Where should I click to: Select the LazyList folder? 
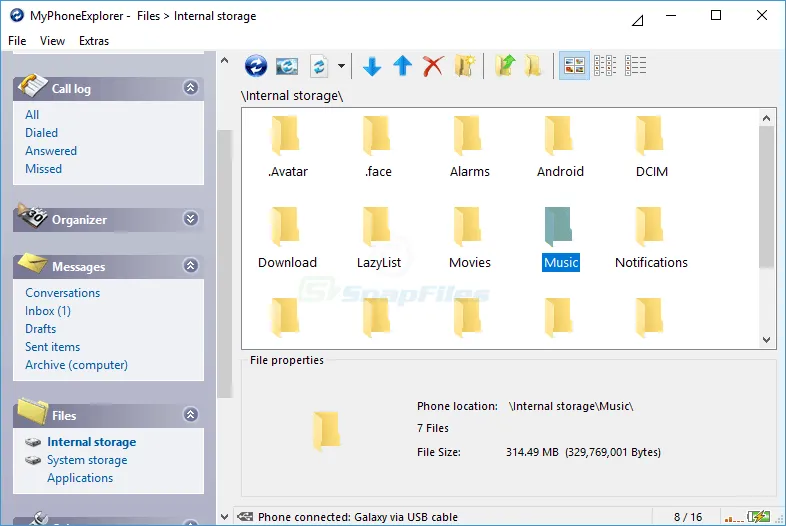coord(378,238)
